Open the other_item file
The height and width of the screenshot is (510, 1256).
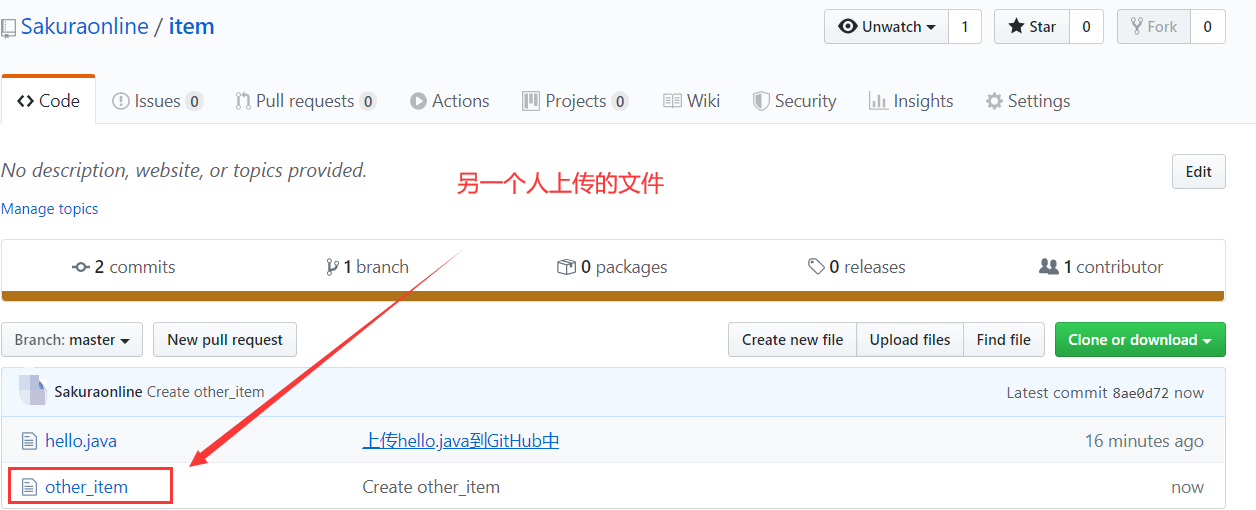coord(86,487)
